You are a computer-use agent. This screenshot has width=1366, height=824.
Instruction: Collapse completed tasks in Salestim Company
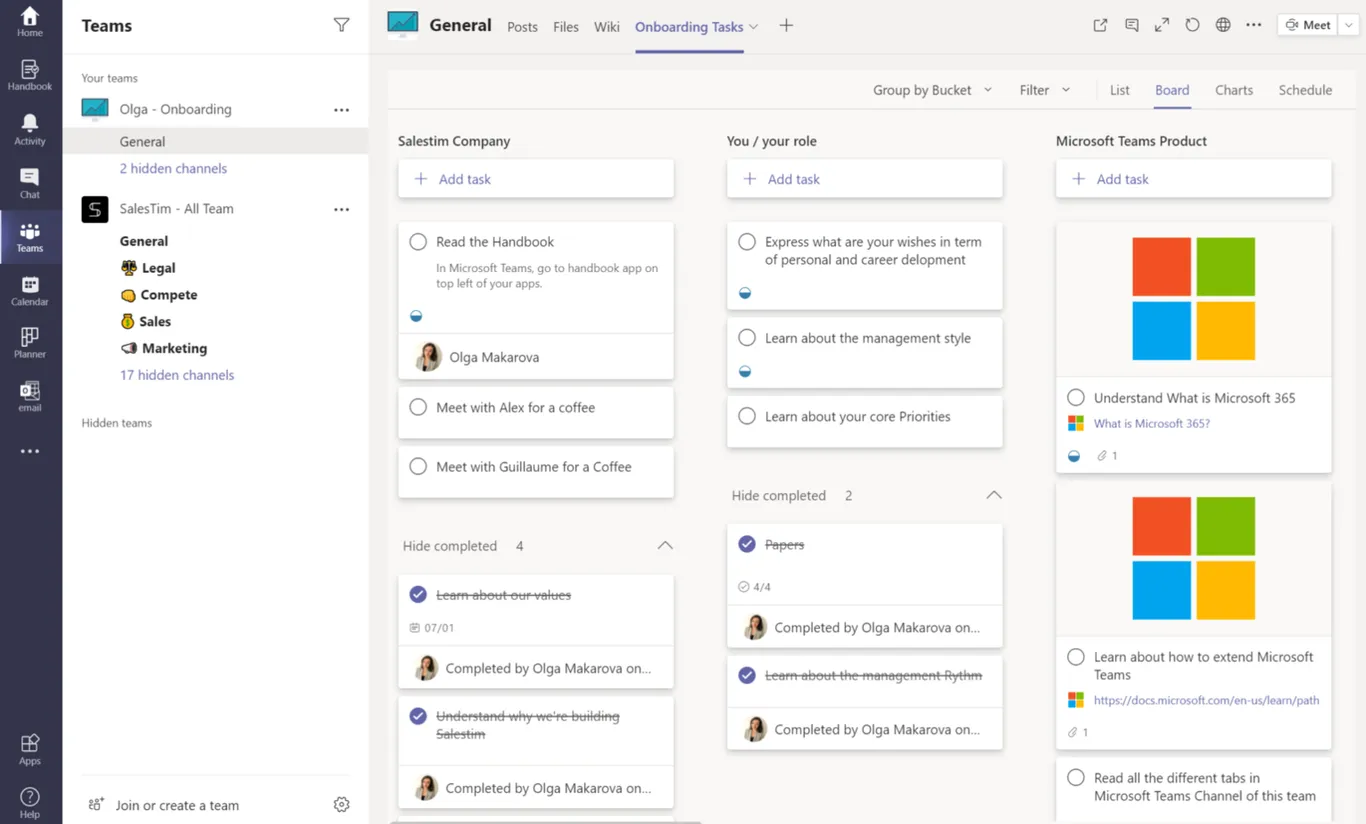[x=665, y=546]
